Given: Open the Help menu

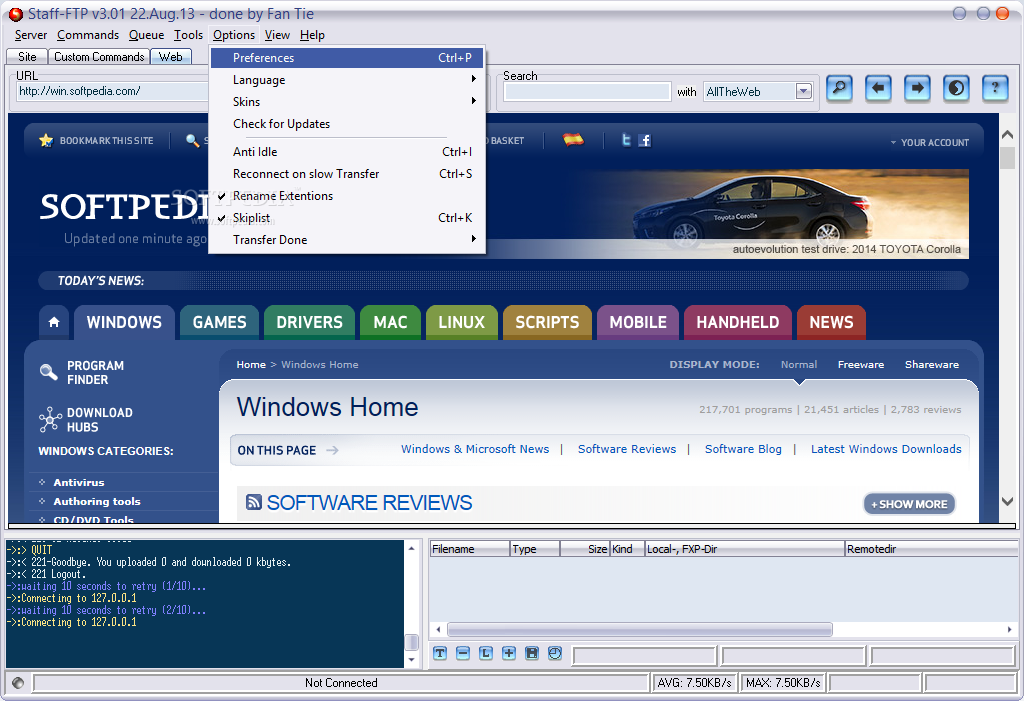Looking at the screenshot, I should [x=312, y=35].
